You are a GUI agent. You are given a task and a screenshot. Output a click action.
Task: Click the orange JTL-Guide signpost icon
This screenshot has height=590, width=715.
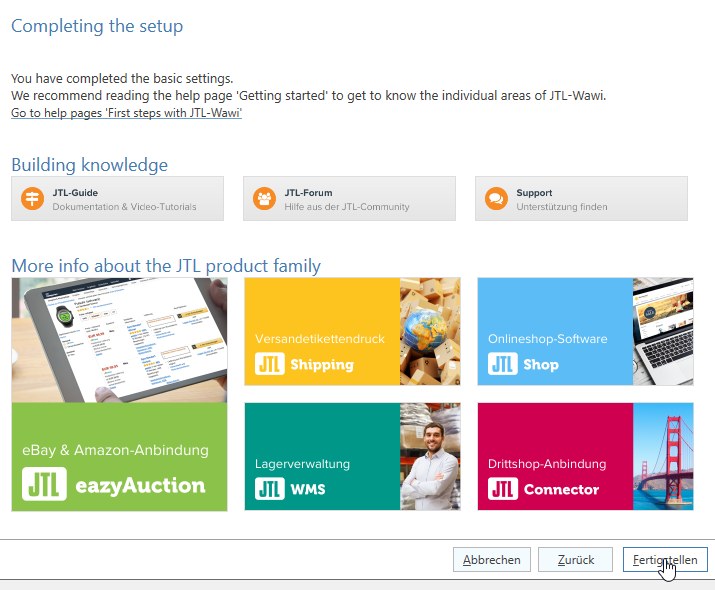coord(32,199)
